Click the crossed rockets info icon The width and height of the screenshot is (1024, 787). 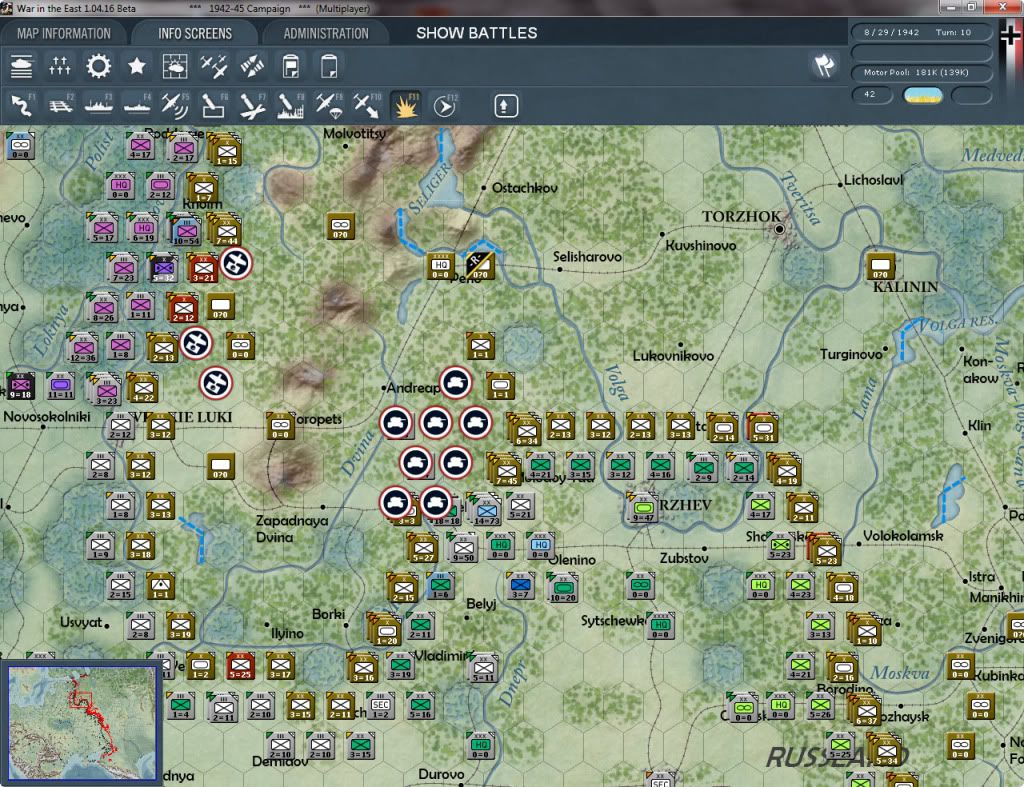[252, 67]
